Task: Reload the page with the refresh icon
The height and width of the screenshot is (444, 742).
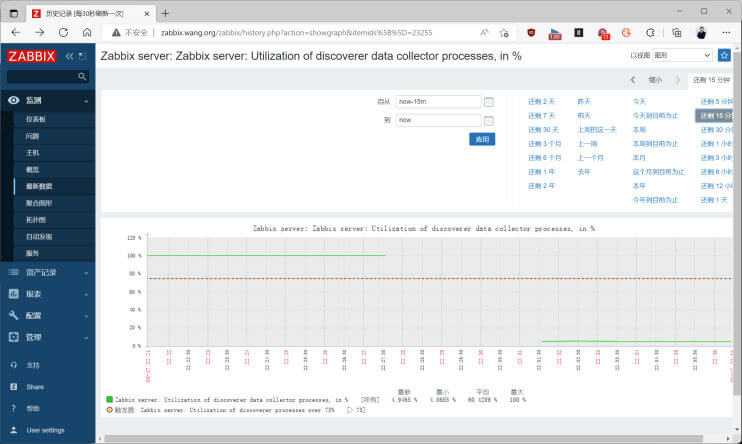Action: click(63, 33)
